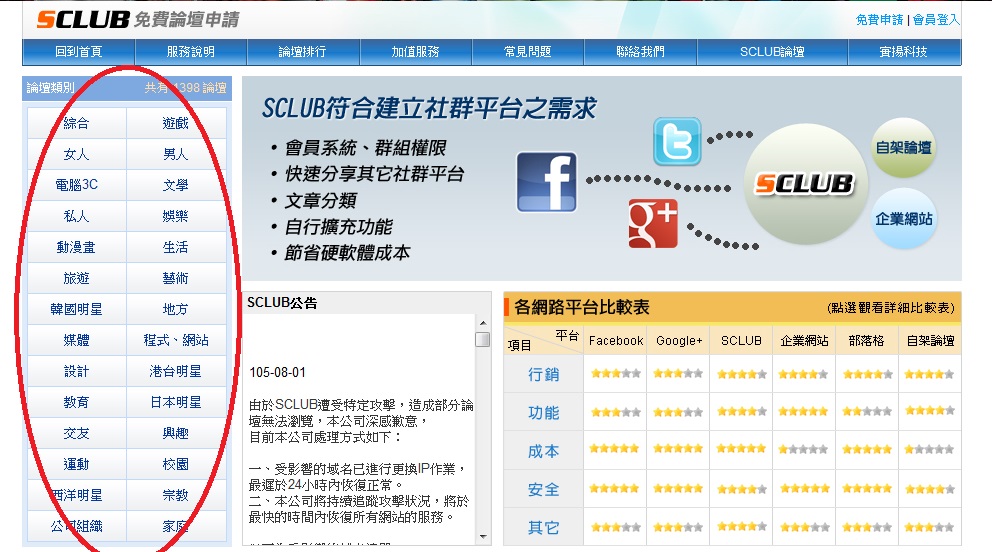The height and width of the screenshot is (552, 992).
Task: Open the 宗教 forum category
Action: 176,495
